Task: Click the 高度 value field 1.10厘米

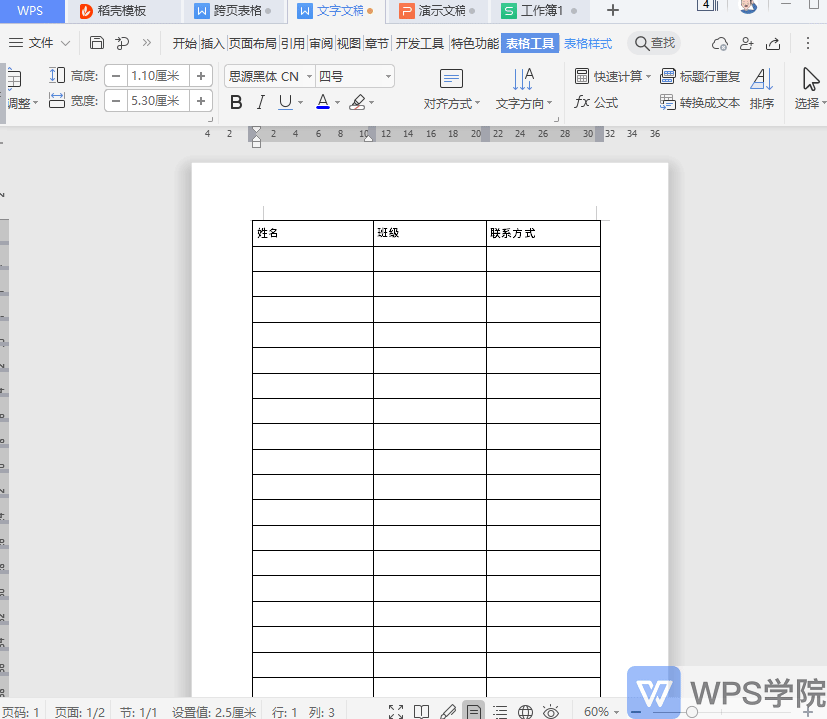Action: [x=158, y=76]
